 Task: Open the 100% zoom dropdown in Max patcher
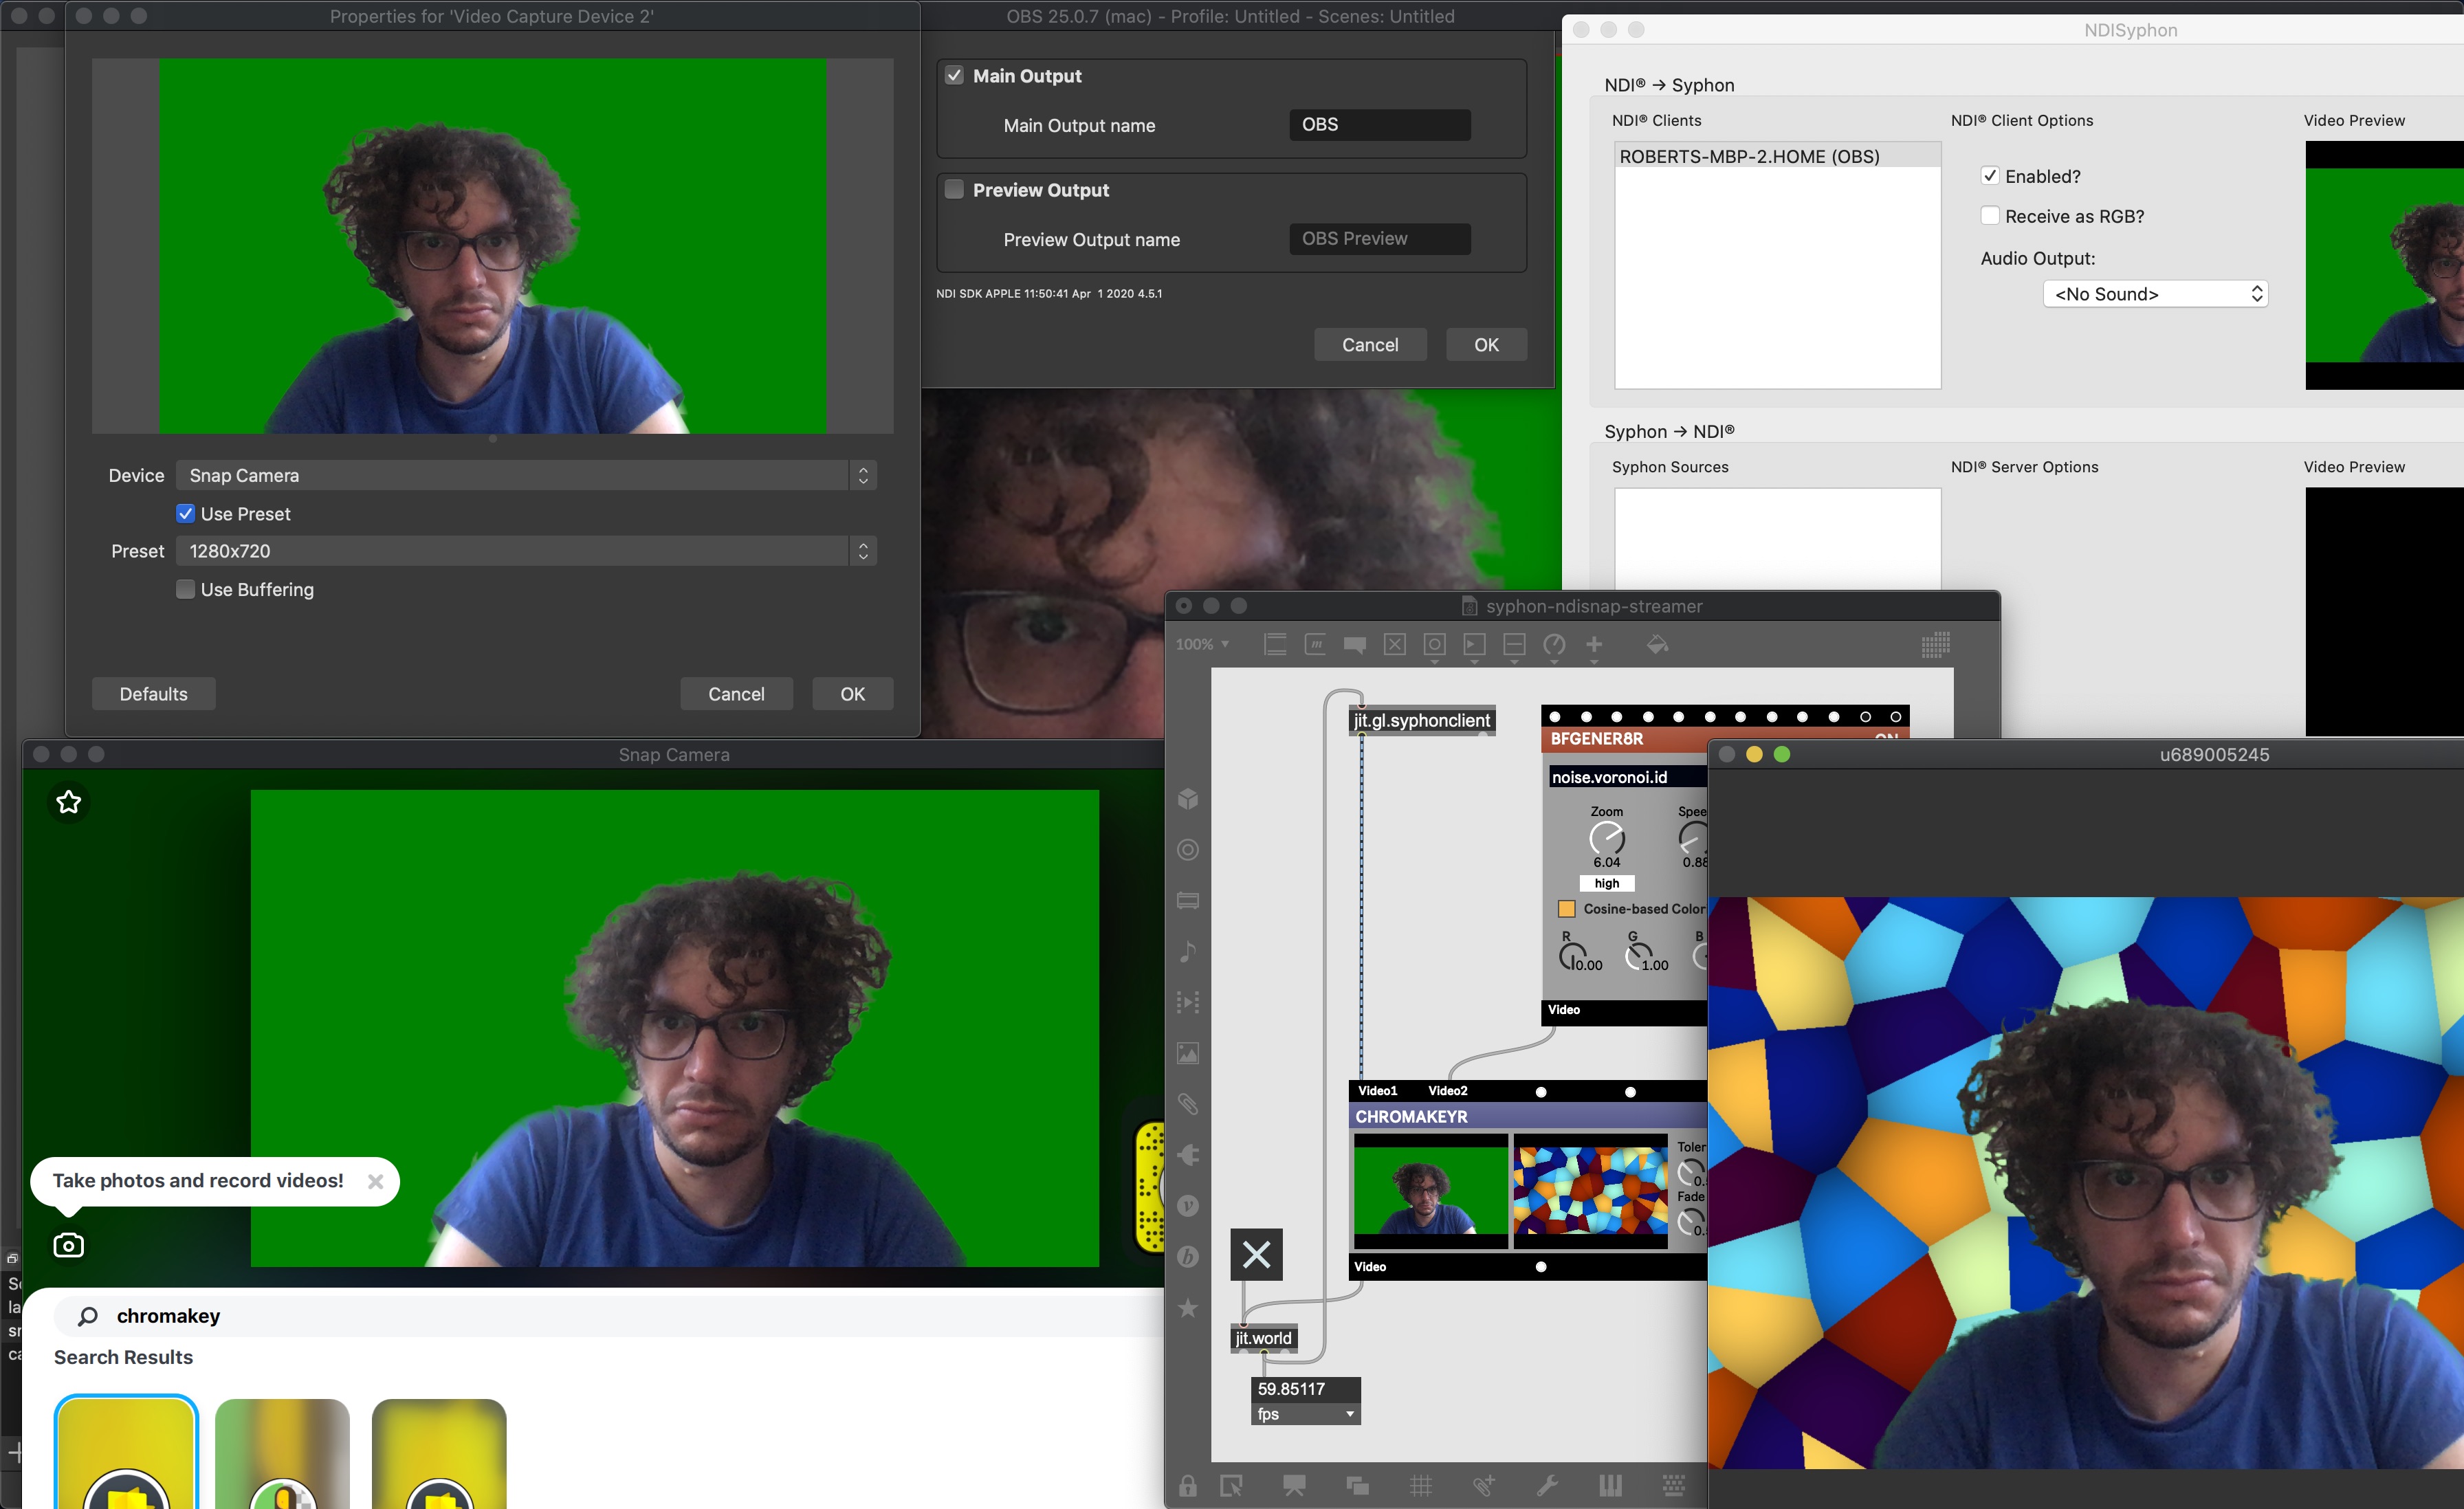pos(1202,645)
